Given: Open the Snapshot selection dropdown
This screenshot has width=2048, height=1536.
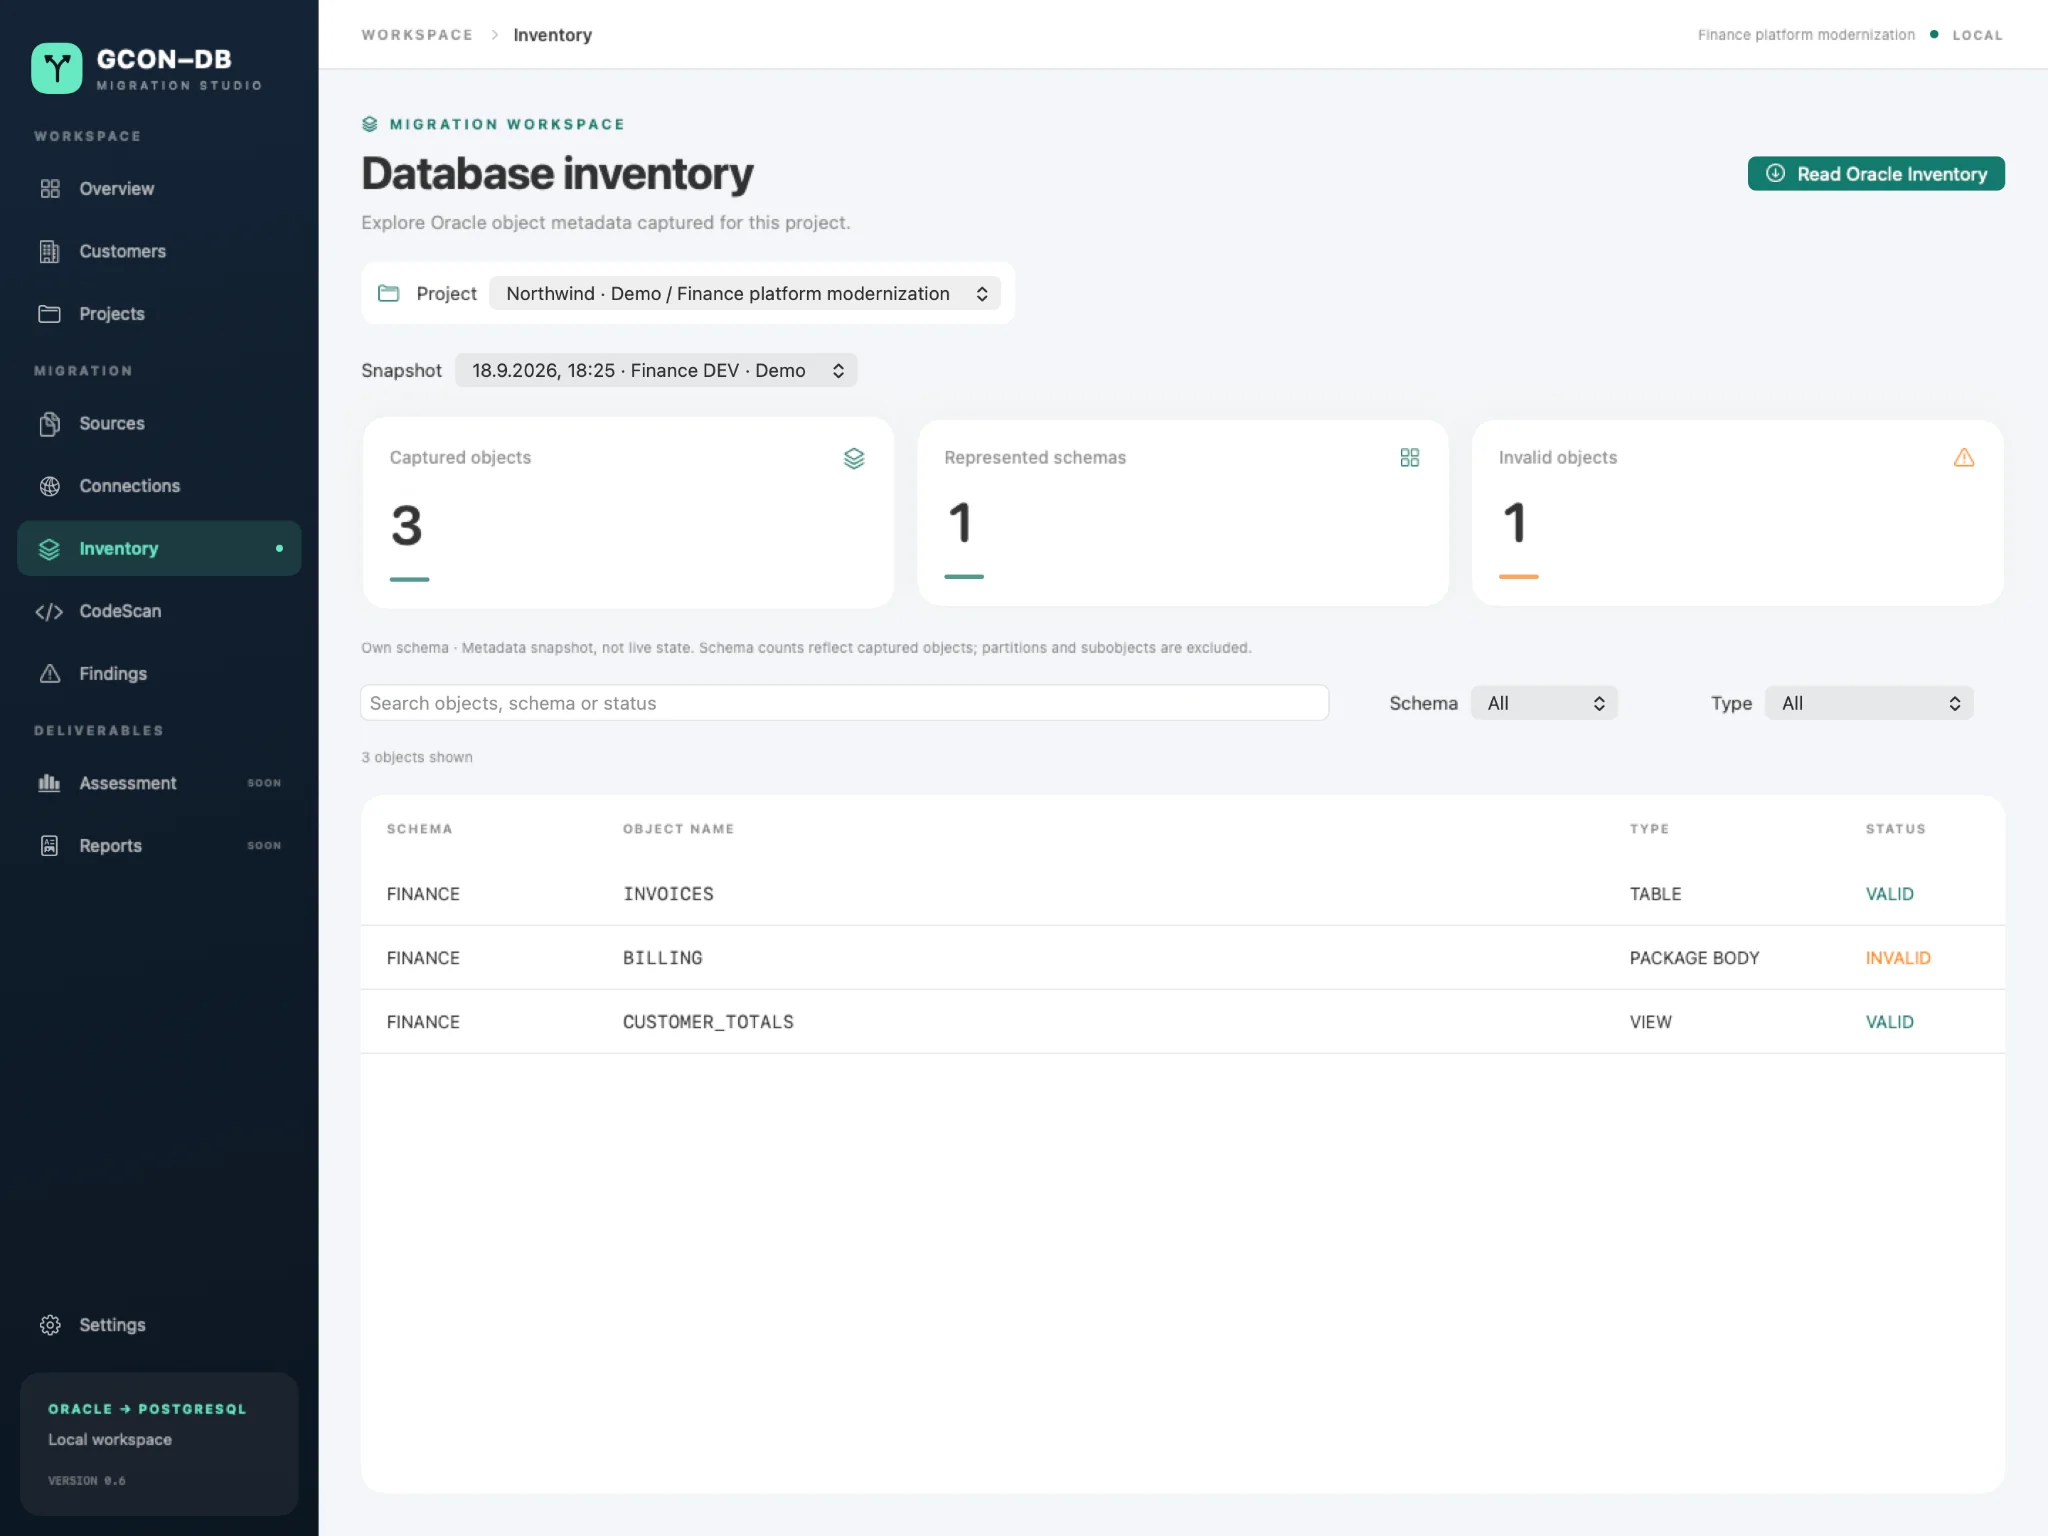Looking at the screenshot, I should click(x=656, y=370).
